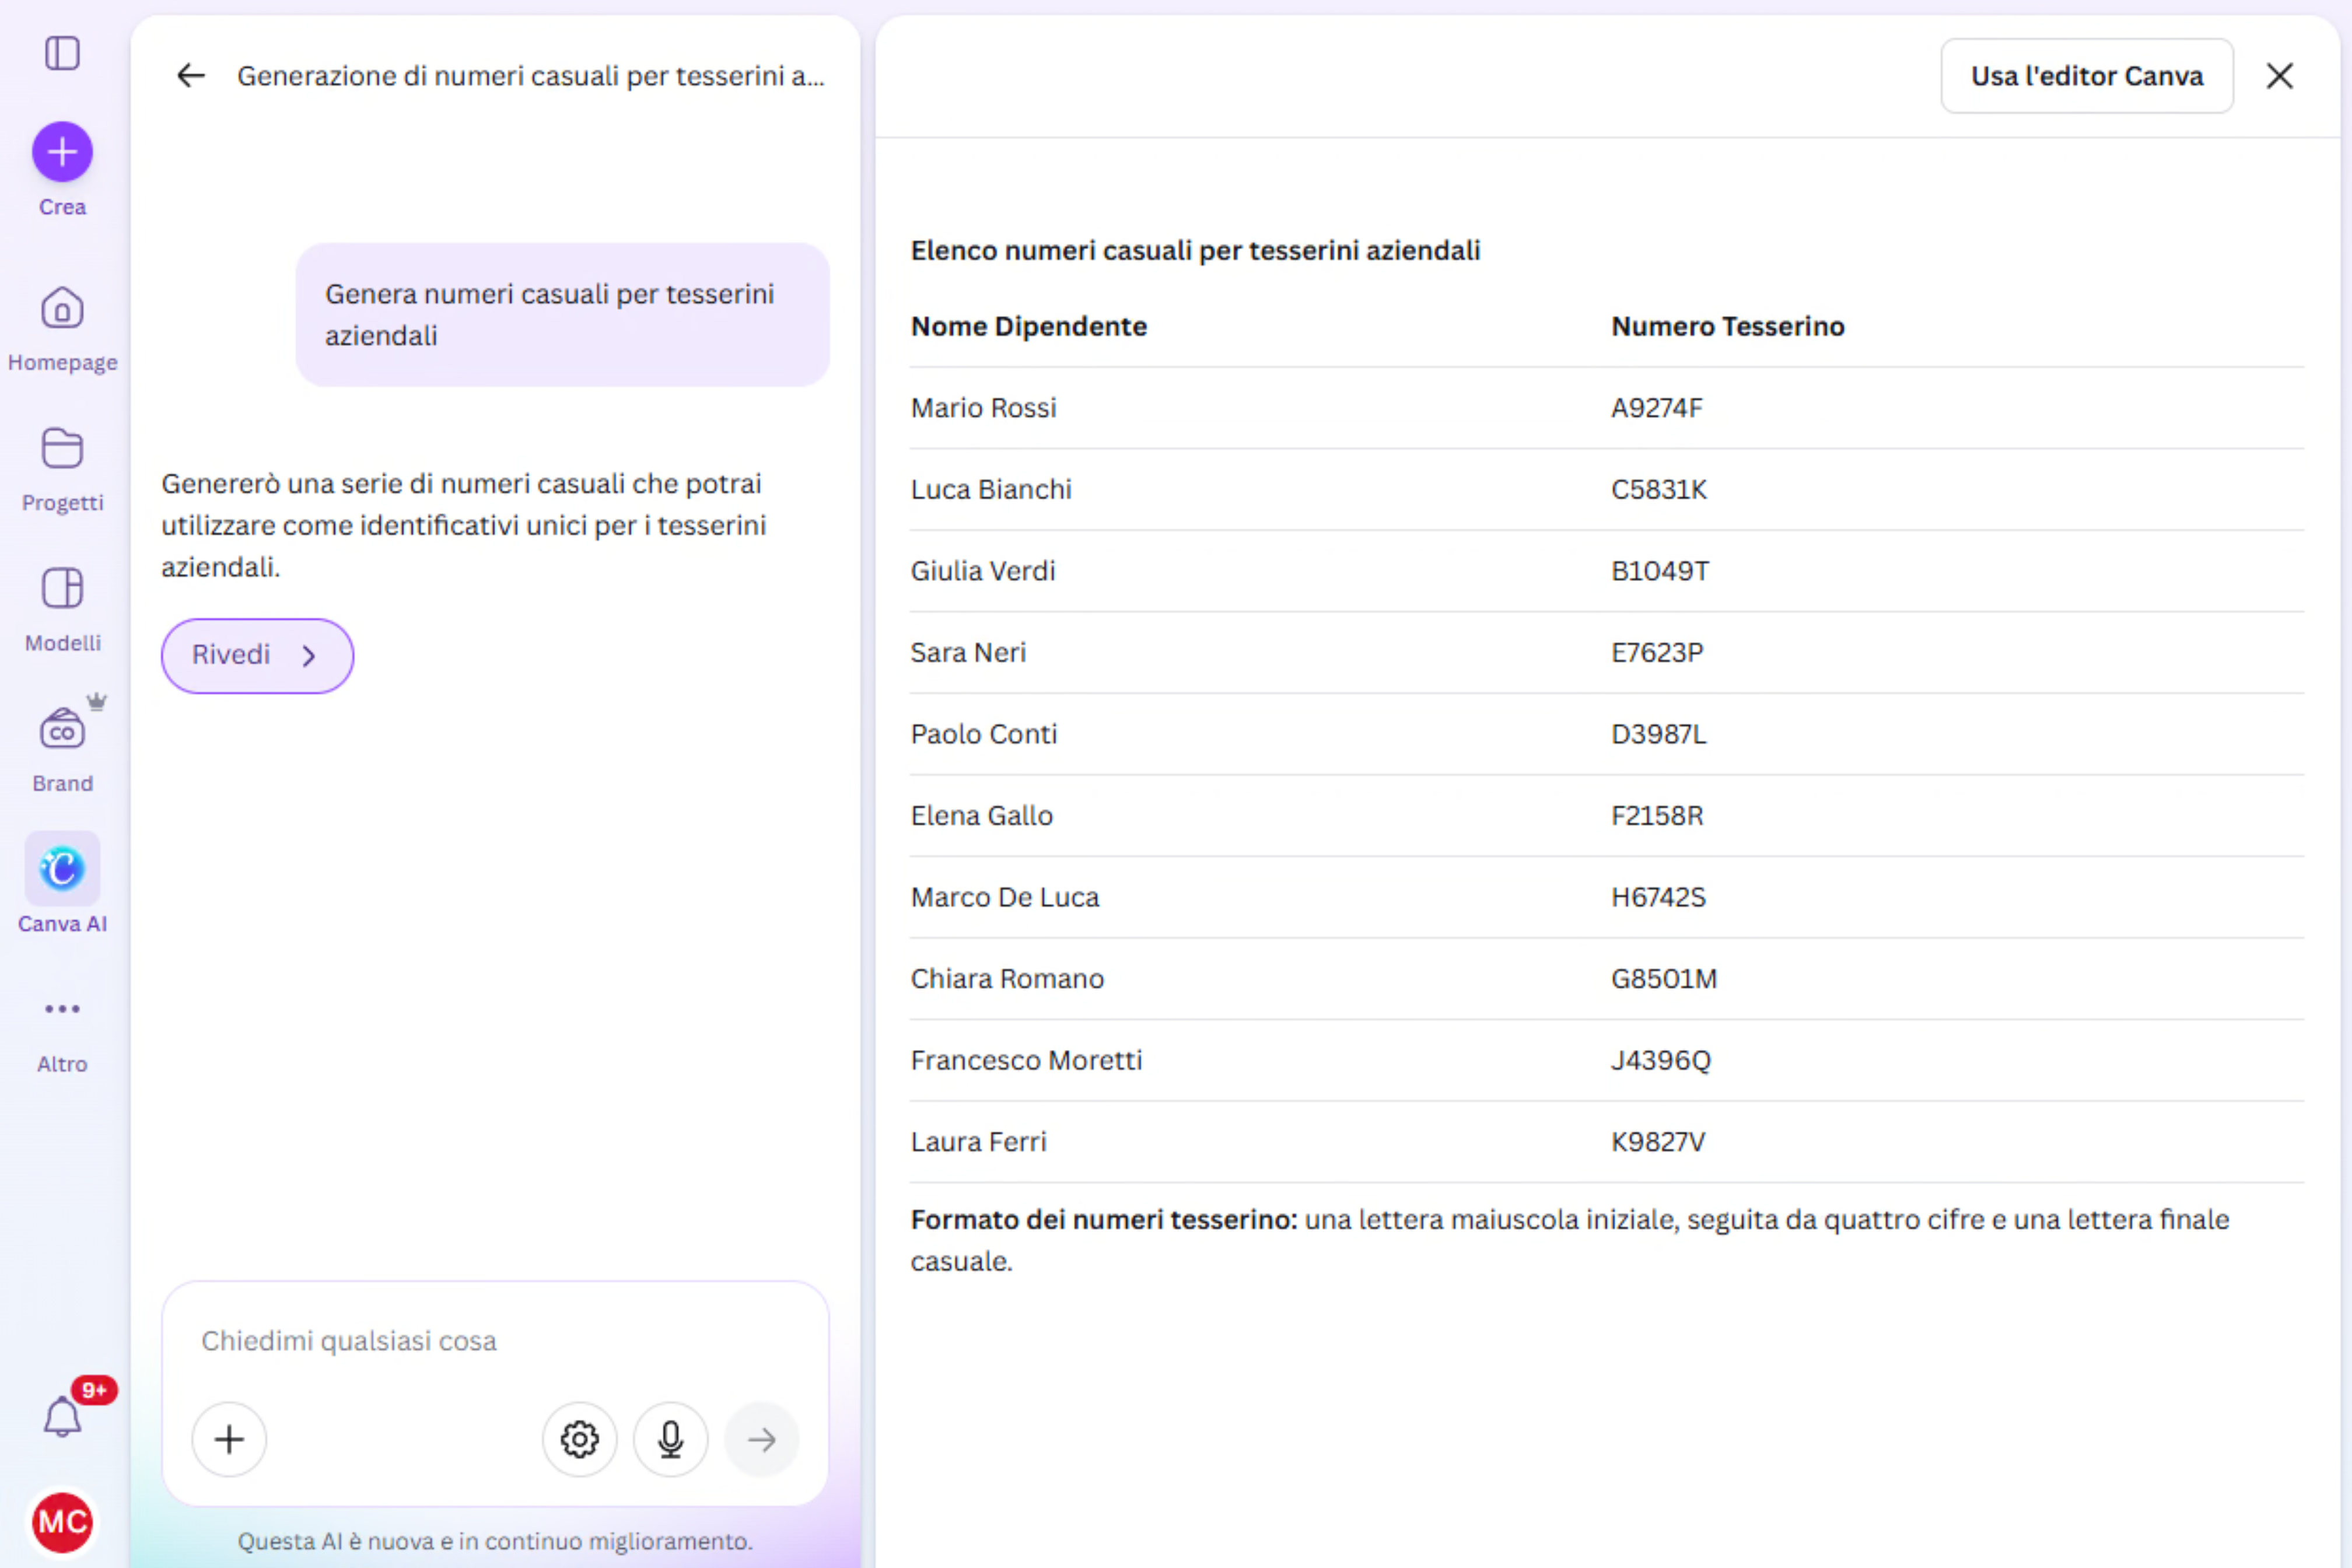Open the Altro three-dots menu

tap(62, 1009)
